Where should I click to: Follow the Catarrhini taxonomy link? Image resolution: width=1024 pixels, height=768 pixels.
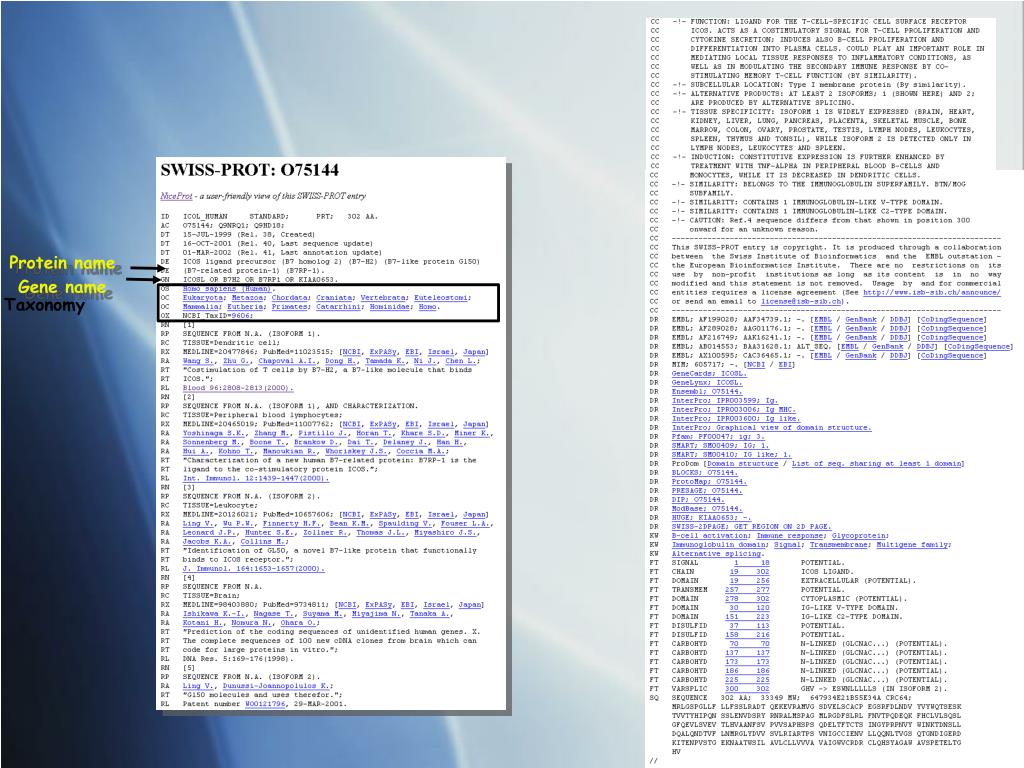pos(339,307)
